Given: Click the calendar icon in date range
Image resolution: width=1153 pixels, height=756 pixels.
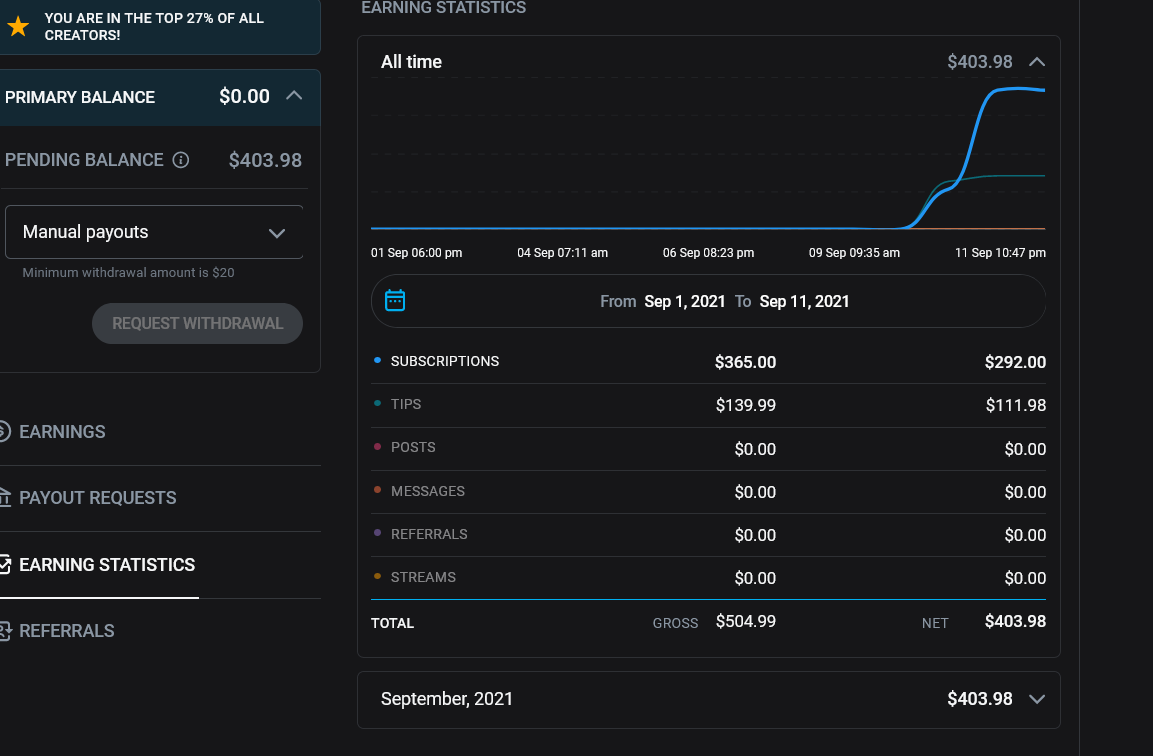Looking at the screenshot, I should tap(395, 300).
